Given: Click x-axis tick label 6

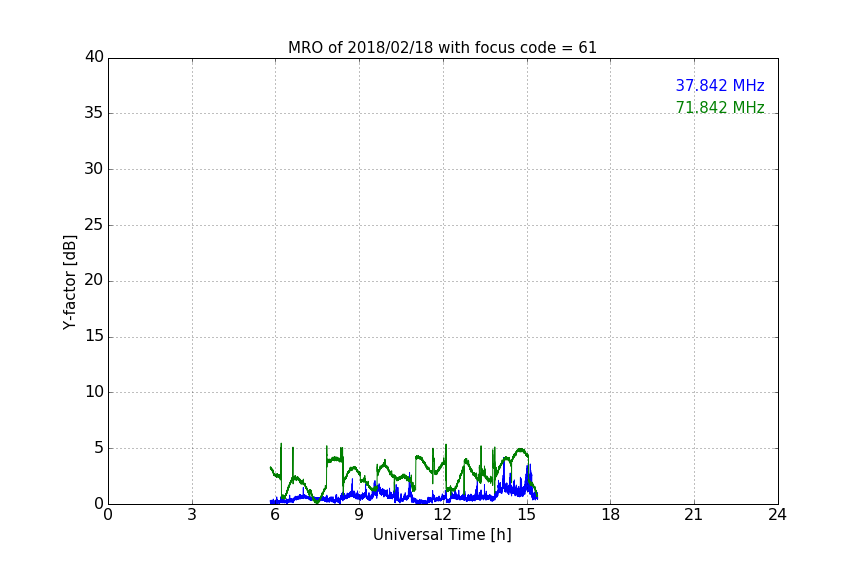Looking at the screenshot, I should (276, 515).
